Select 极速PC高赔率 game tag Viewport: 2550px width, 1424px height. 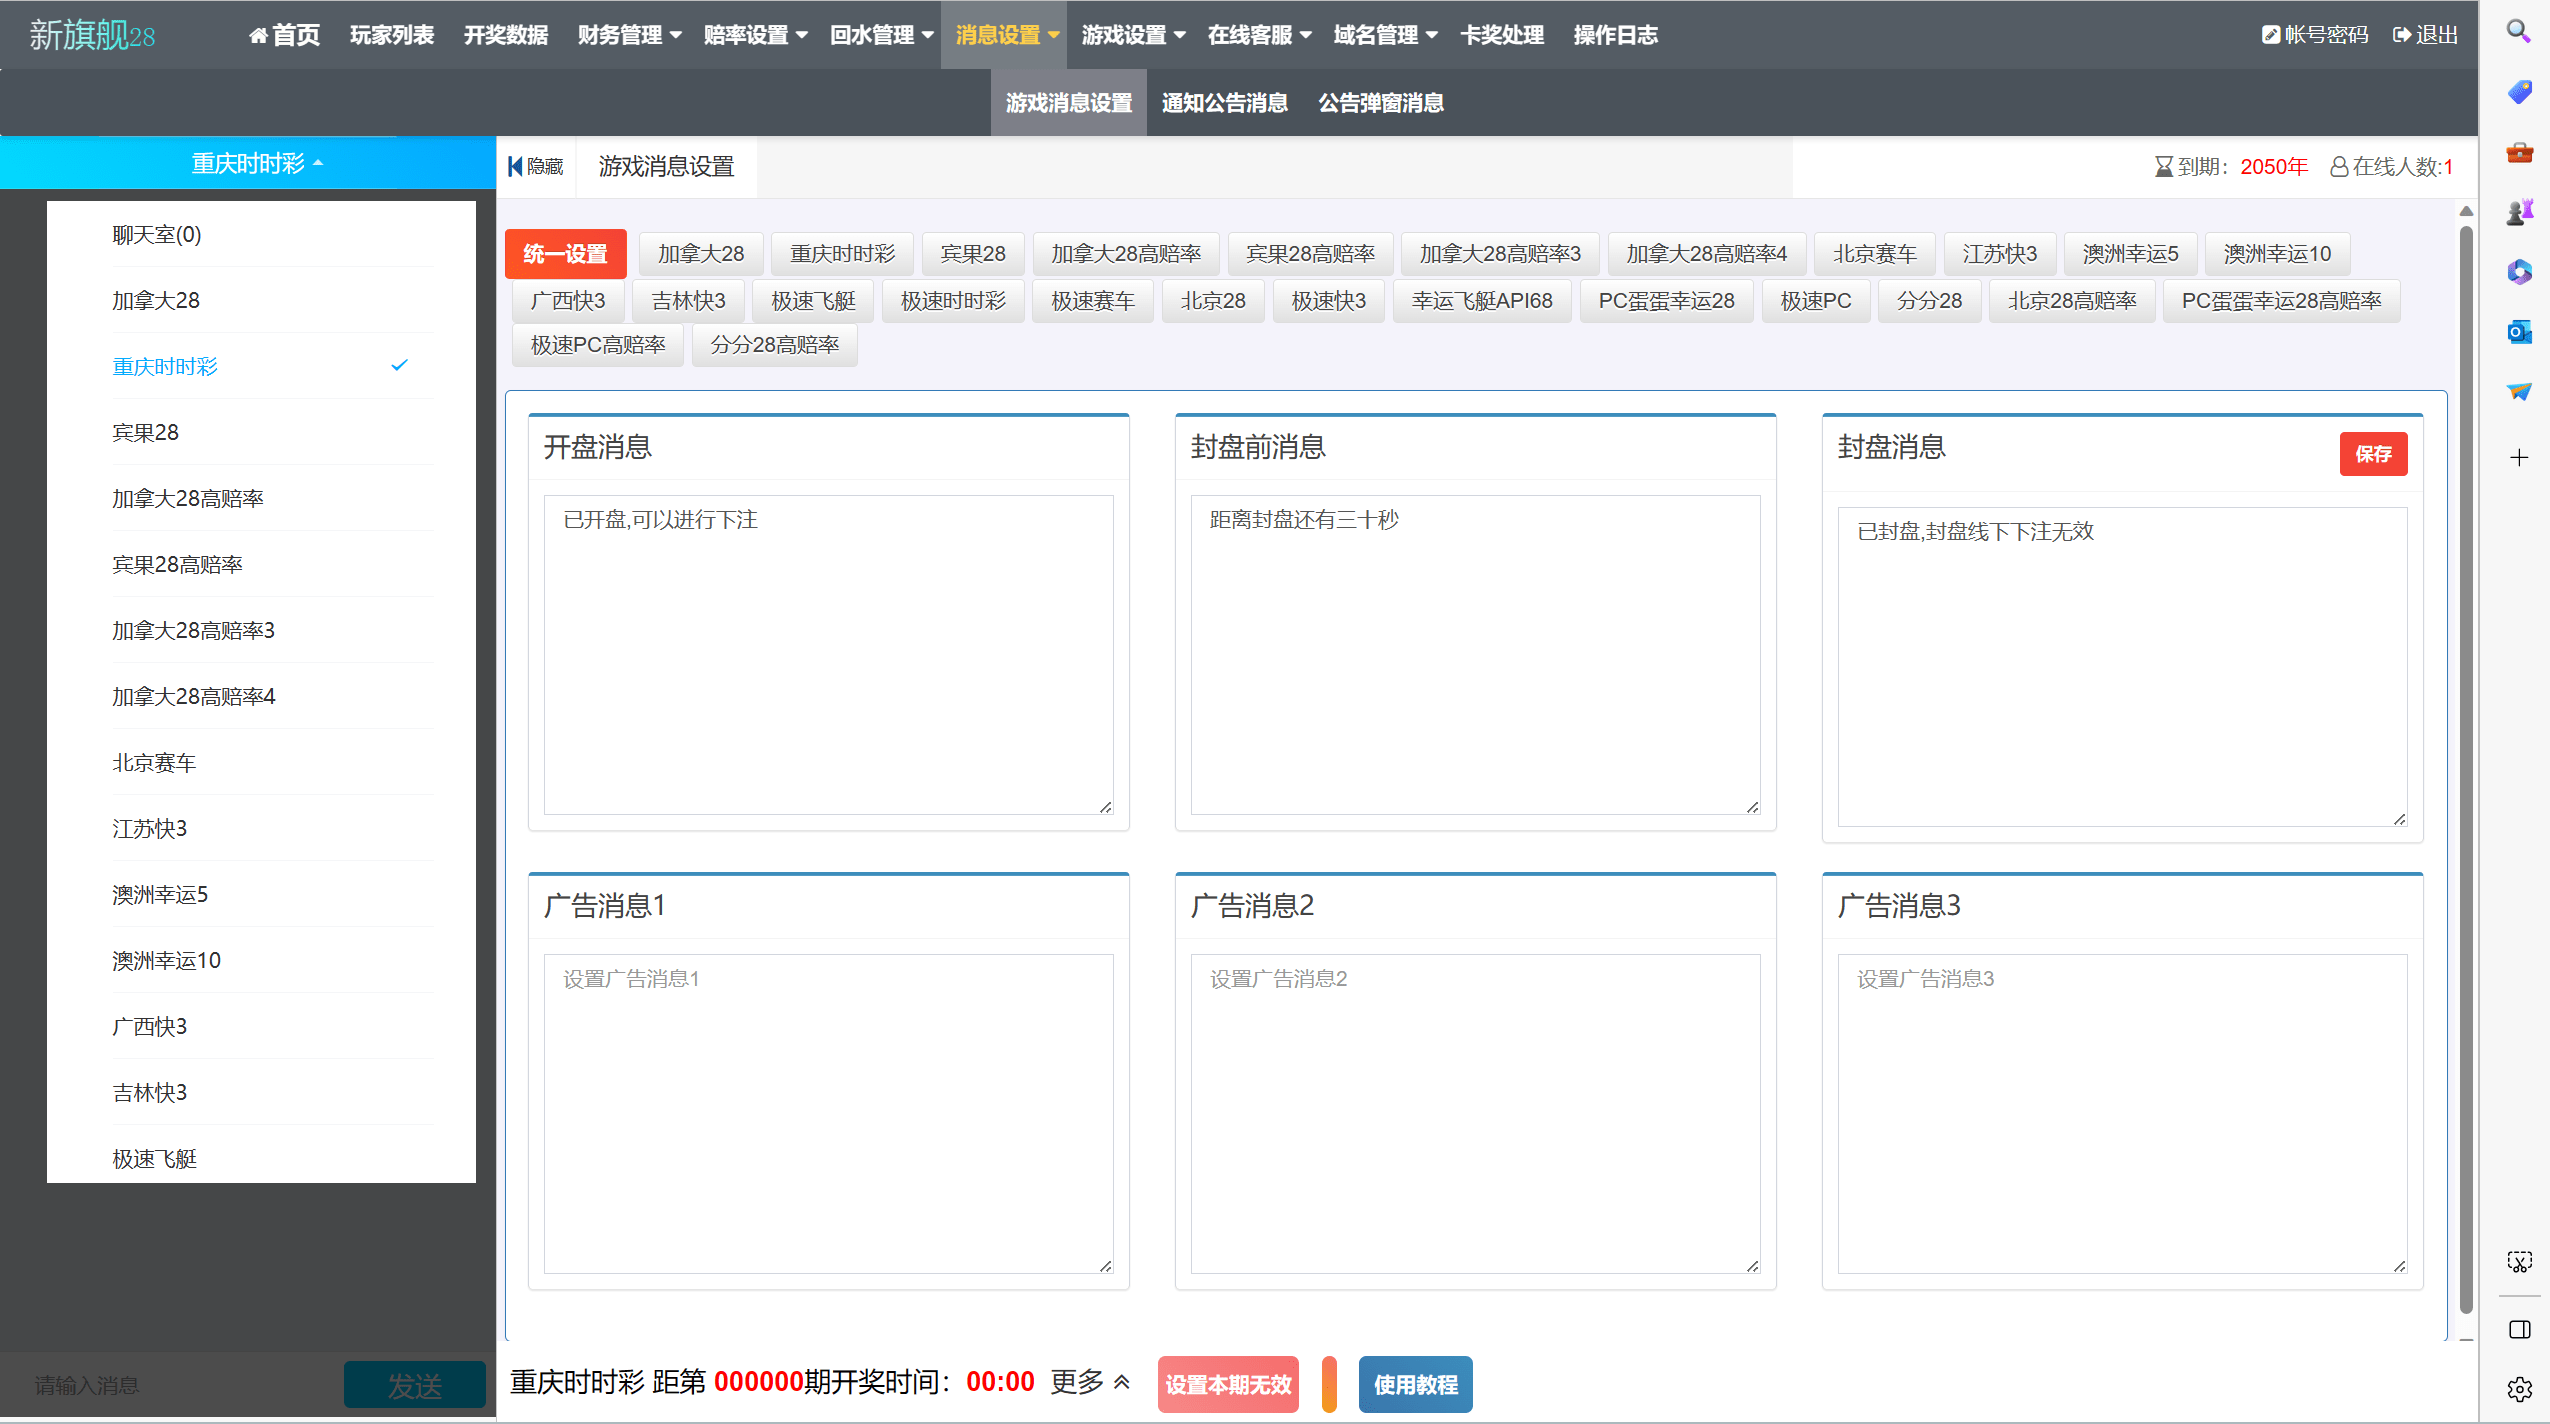coord(598,345)
